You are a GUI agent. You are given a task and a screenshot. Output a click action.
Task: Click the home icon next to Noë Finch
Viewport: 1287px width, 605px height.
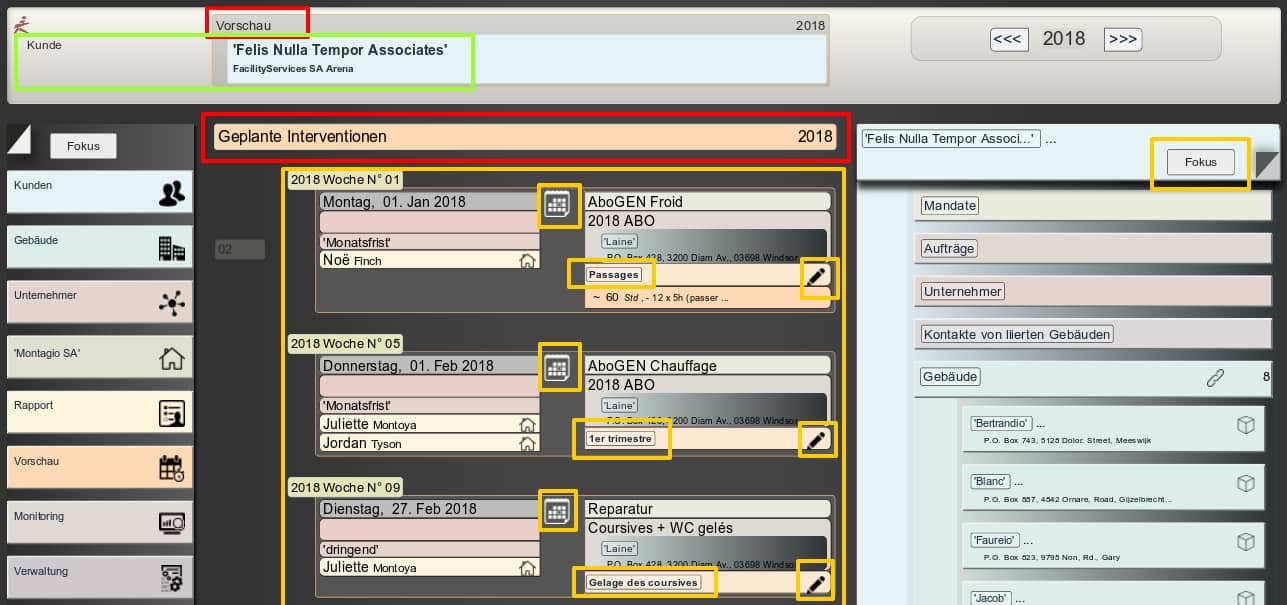pos(527,261)
